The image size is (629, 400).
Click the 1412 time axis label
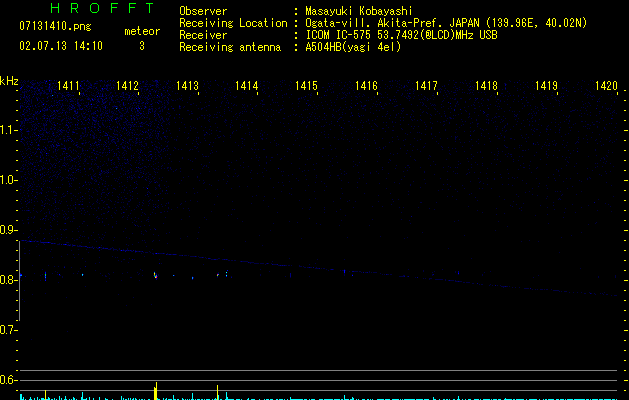127,86
